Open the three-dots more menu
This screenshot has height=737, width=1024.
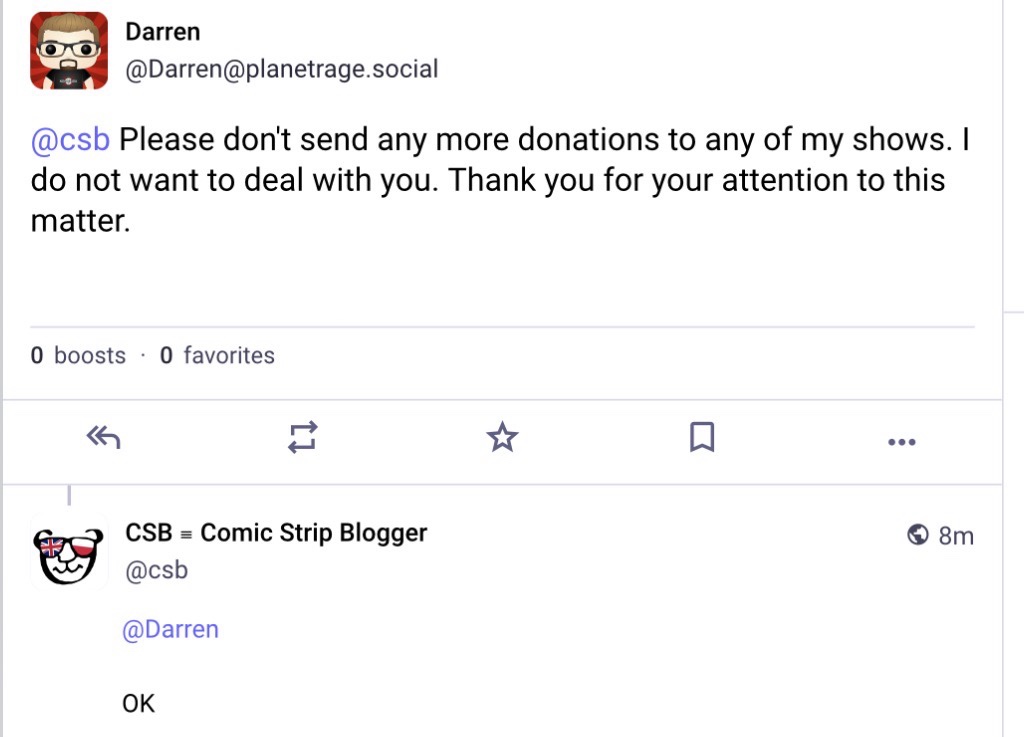[x=901, y=441]
